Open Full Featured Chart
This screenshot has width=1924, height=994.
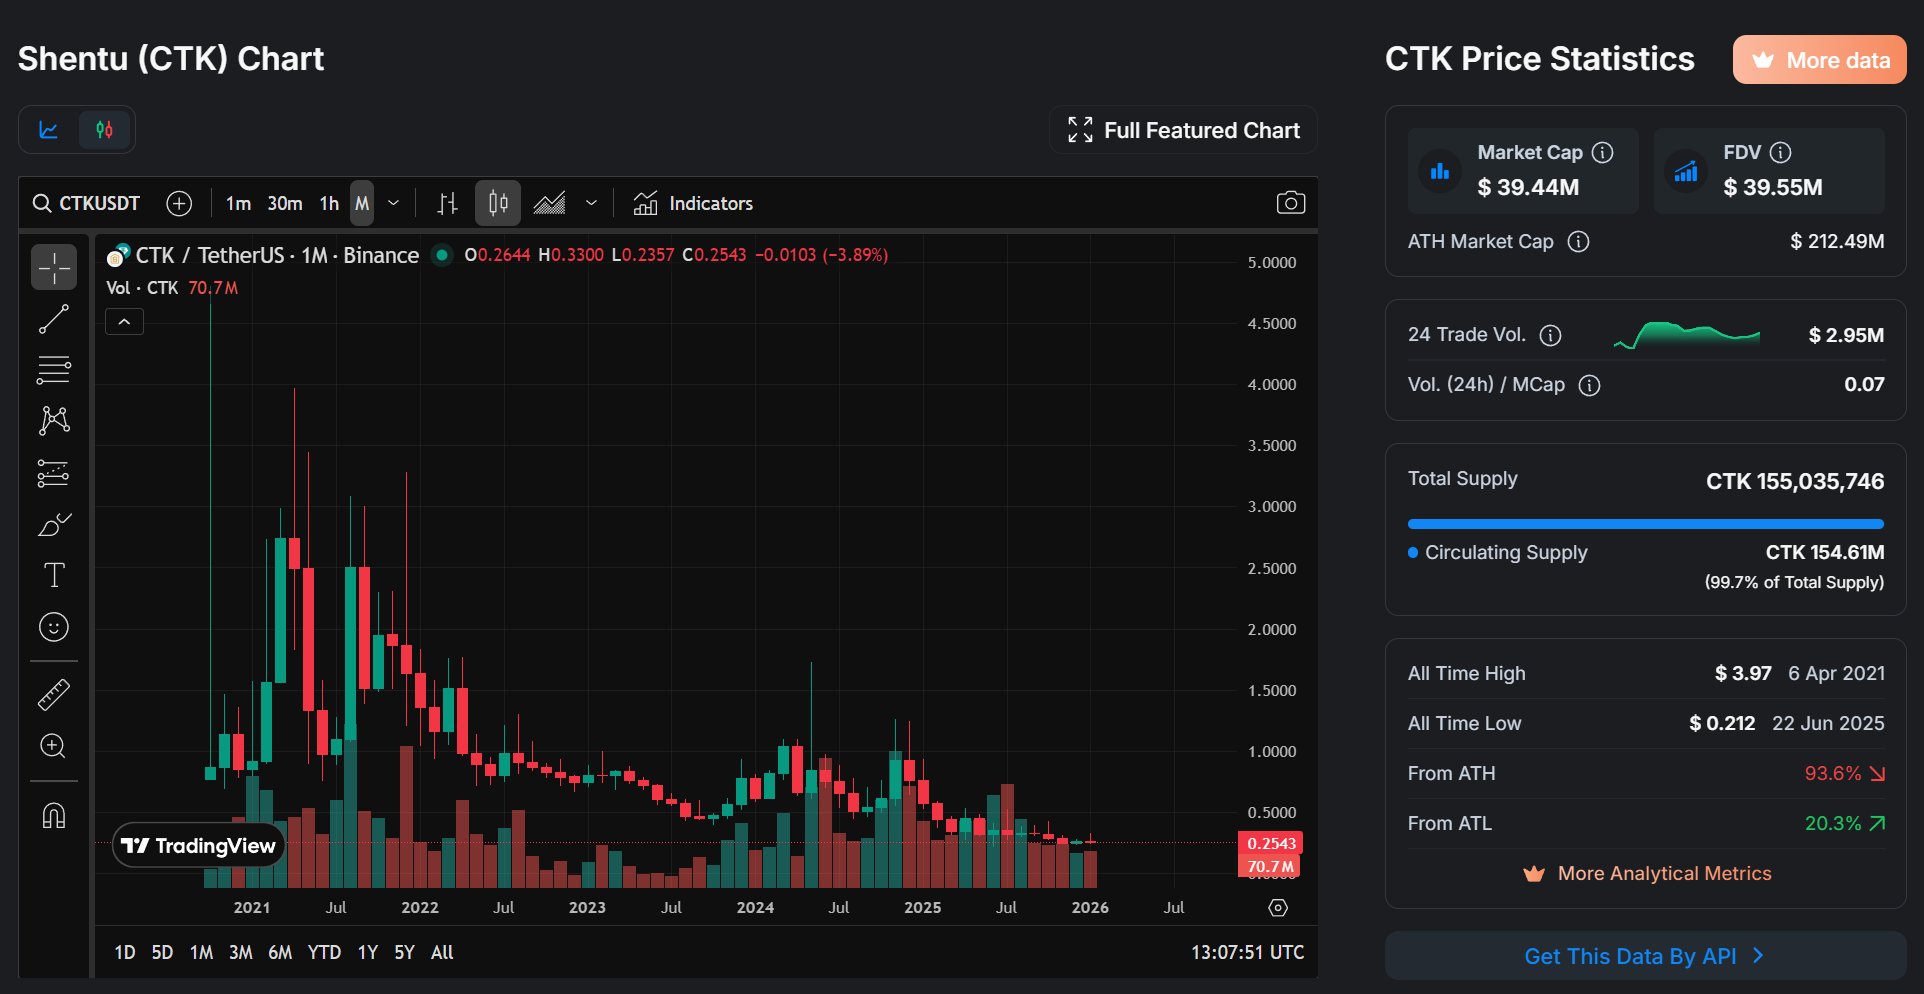1183,130
